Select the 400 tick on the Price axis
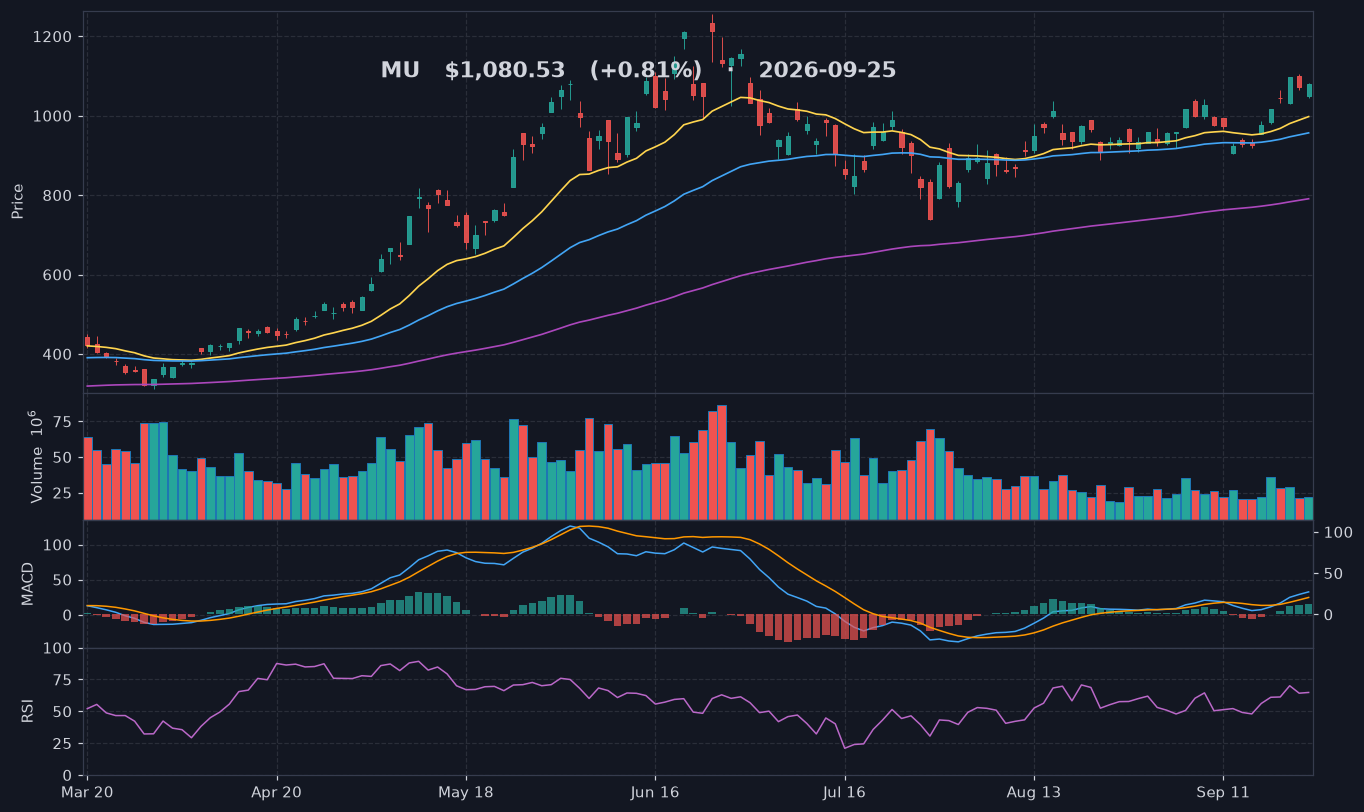Viewport: 1364px width, 812px height. (57, 355)
